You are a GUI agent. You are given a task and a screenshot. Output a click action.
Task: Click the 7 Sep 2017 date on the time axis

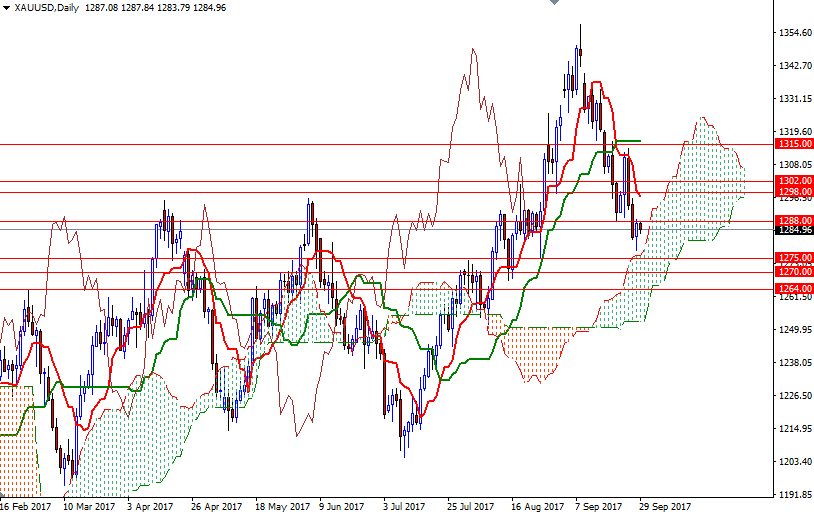click(600, 506)
